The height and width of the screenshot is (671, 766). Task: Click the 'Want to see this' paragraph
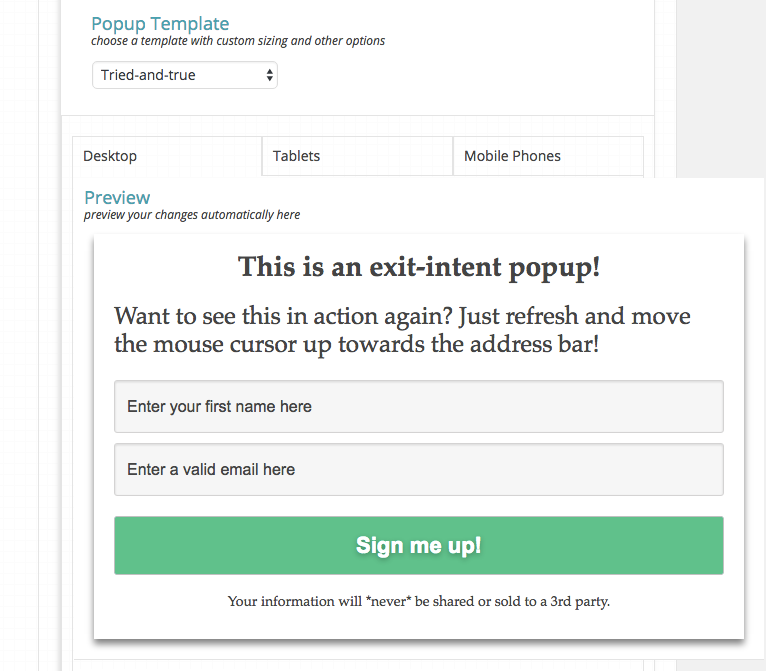pyautogui.click(x=402, y=317)
